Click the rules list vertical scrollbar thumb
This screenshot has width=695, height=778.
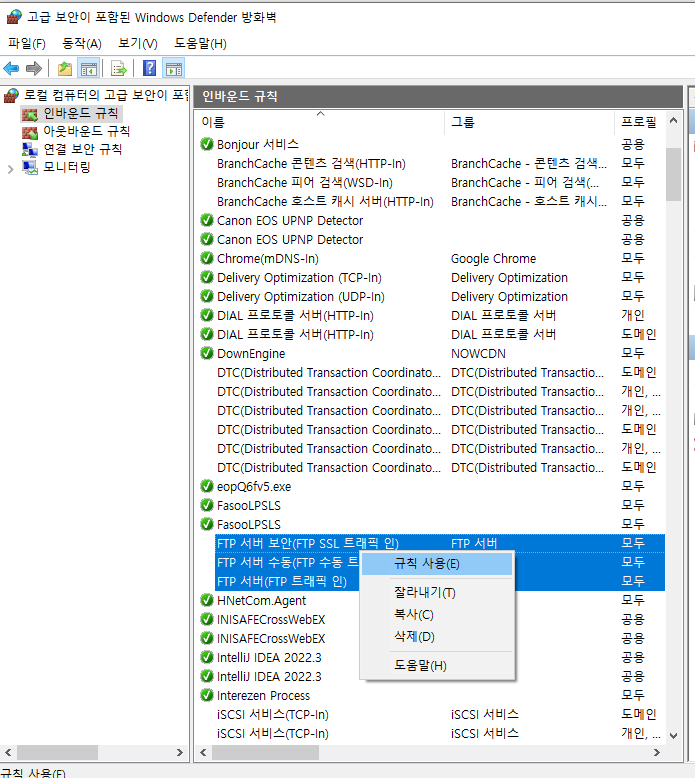(673, 174)
